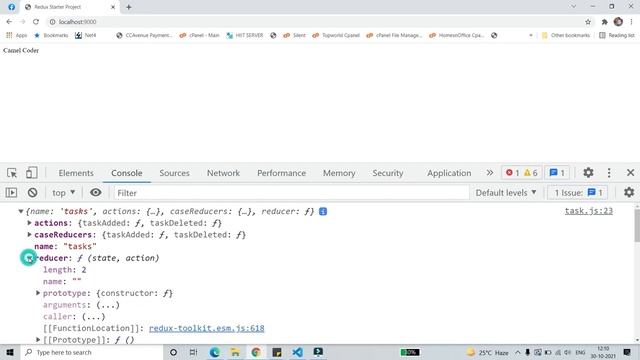Open the Chrome profile avatar
This screenshot has width=640, height=360.
[x=618, y=22]
